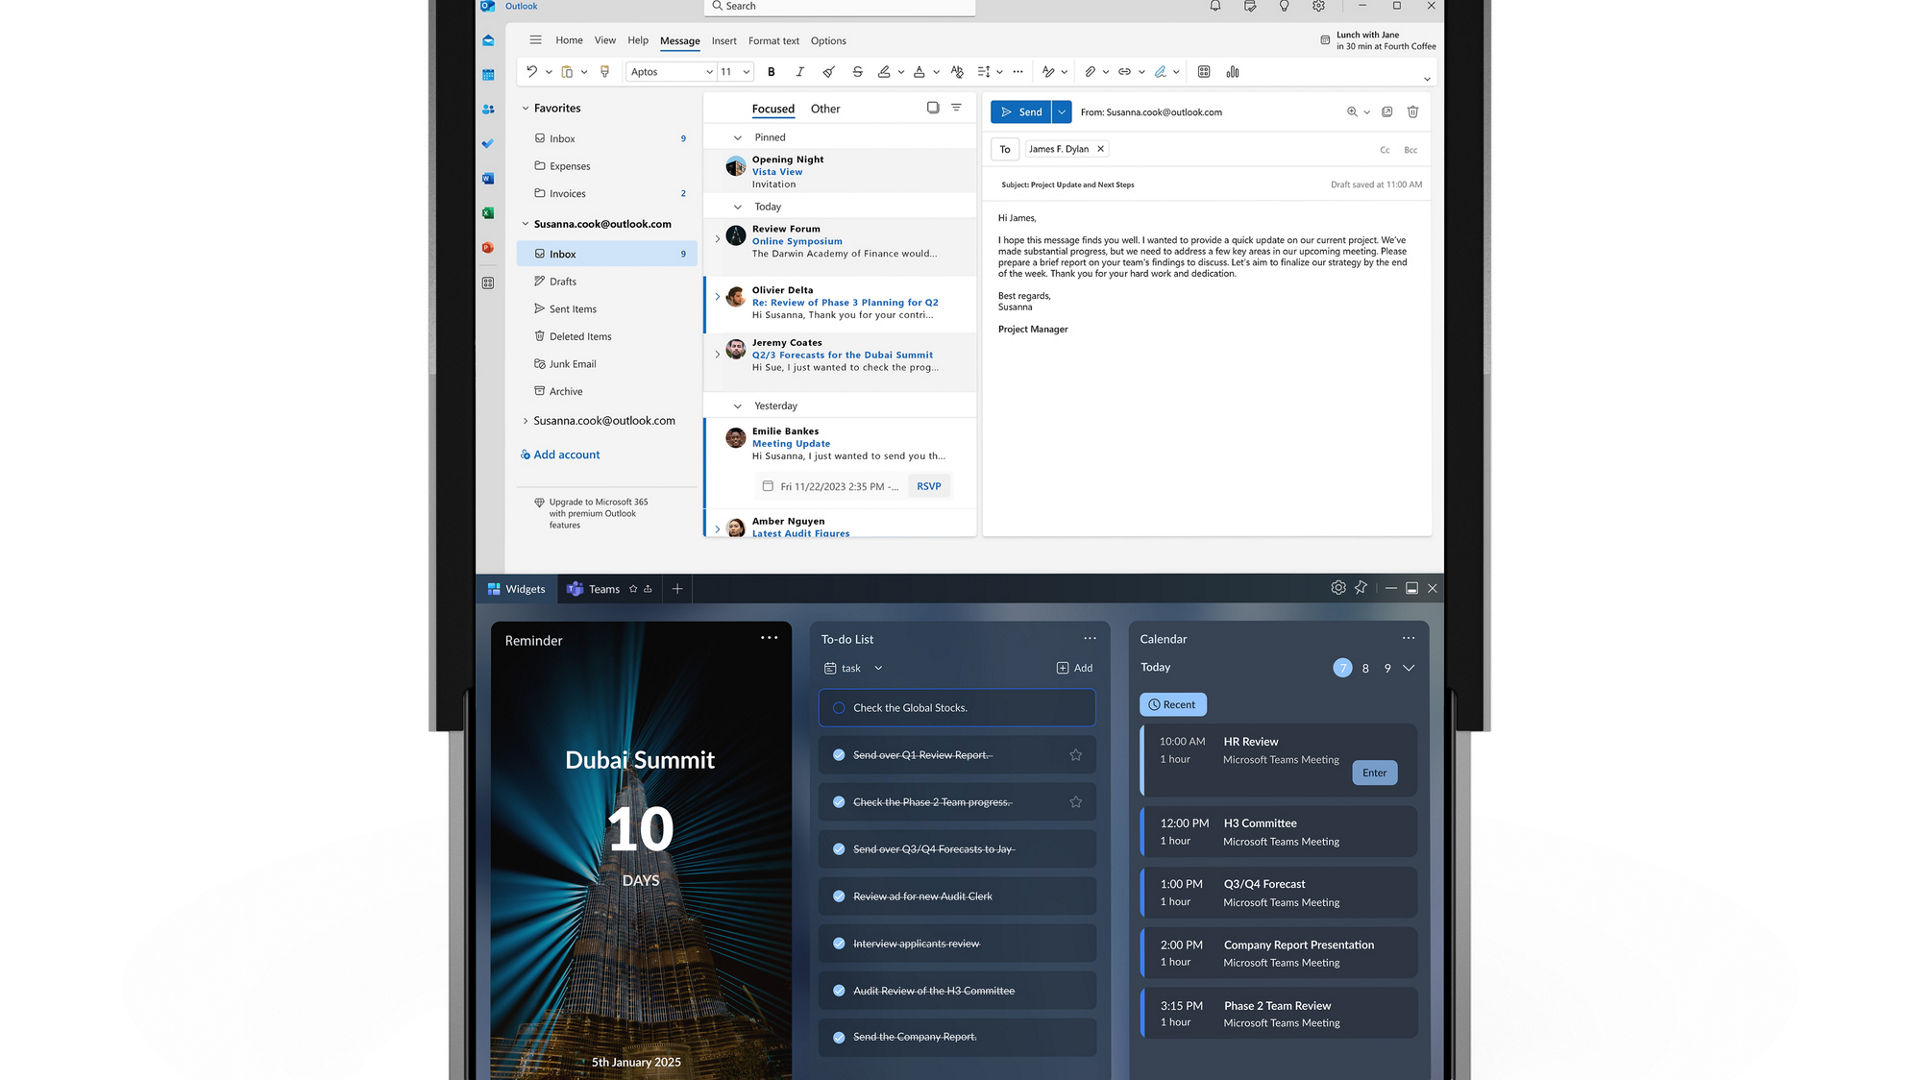
Task: Collapse the Favorites folder group
Action: 525,108
